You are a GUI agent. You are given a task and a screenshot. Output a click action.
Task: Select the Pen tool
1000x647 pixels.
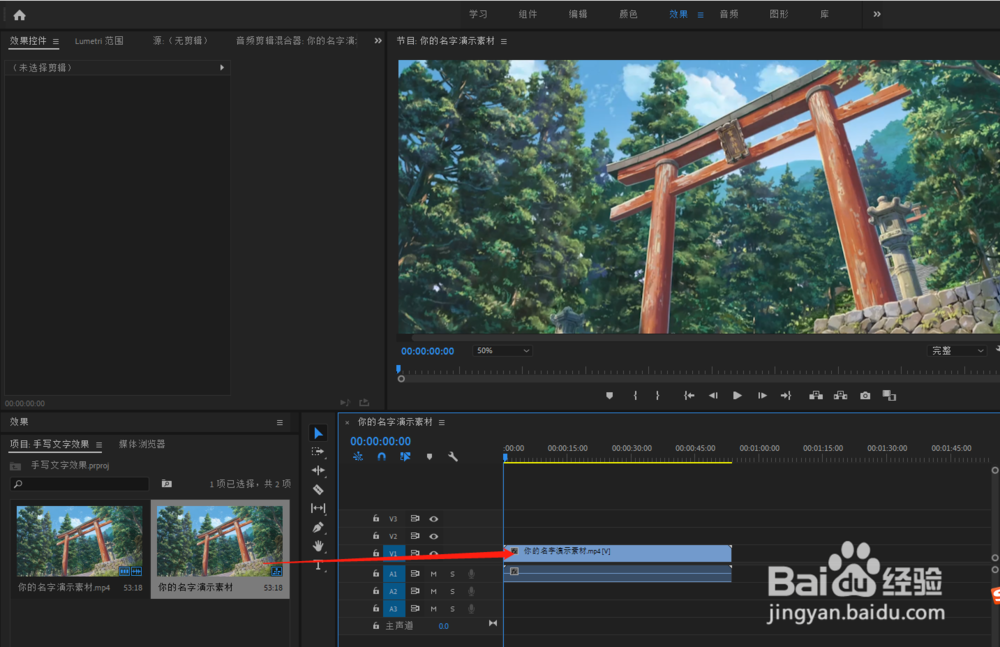point(318,527)
